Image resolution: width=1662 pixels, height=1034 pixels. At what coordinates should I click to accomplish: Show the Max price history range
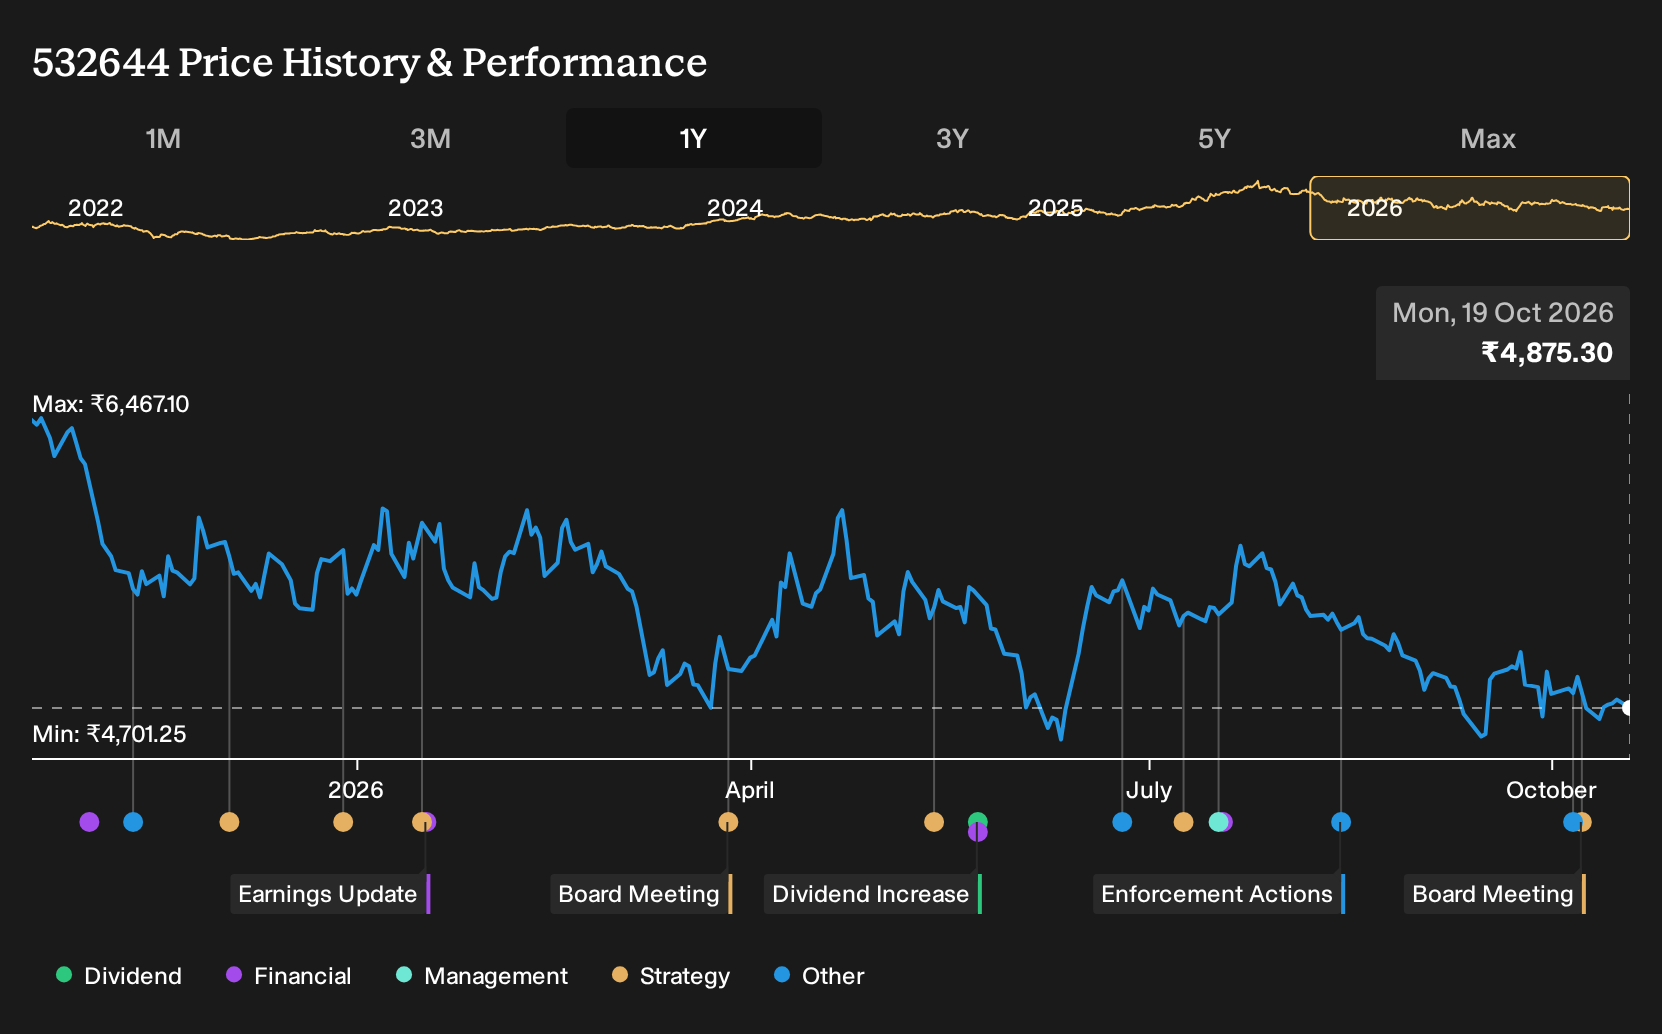pyautogui.click(x=1488, y=138)
